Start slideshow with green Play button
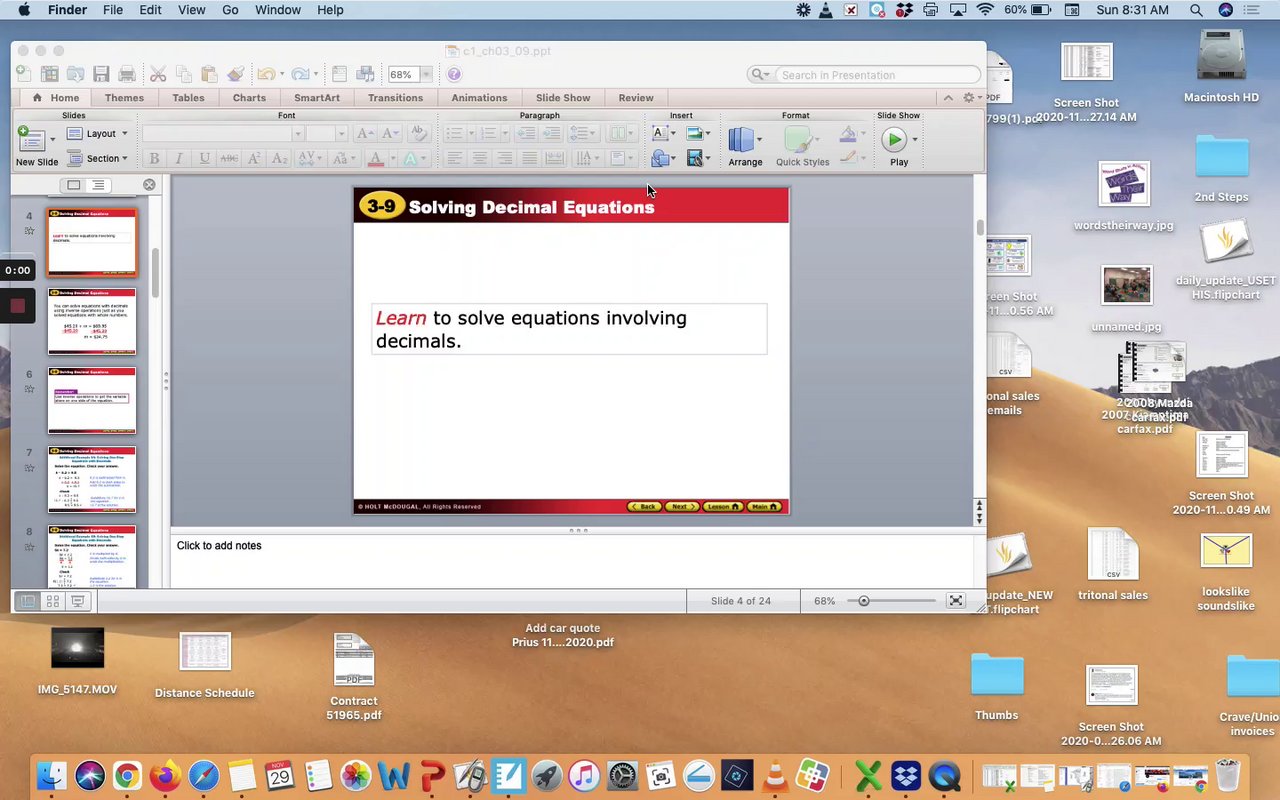This screenshot has width=1280, height=800. pos(894,139)
